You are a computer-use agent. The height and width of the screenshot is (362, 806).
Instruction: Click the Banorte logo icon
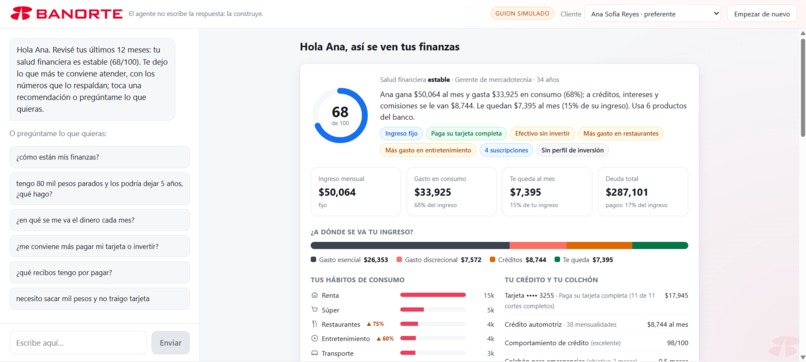point(21,14)
